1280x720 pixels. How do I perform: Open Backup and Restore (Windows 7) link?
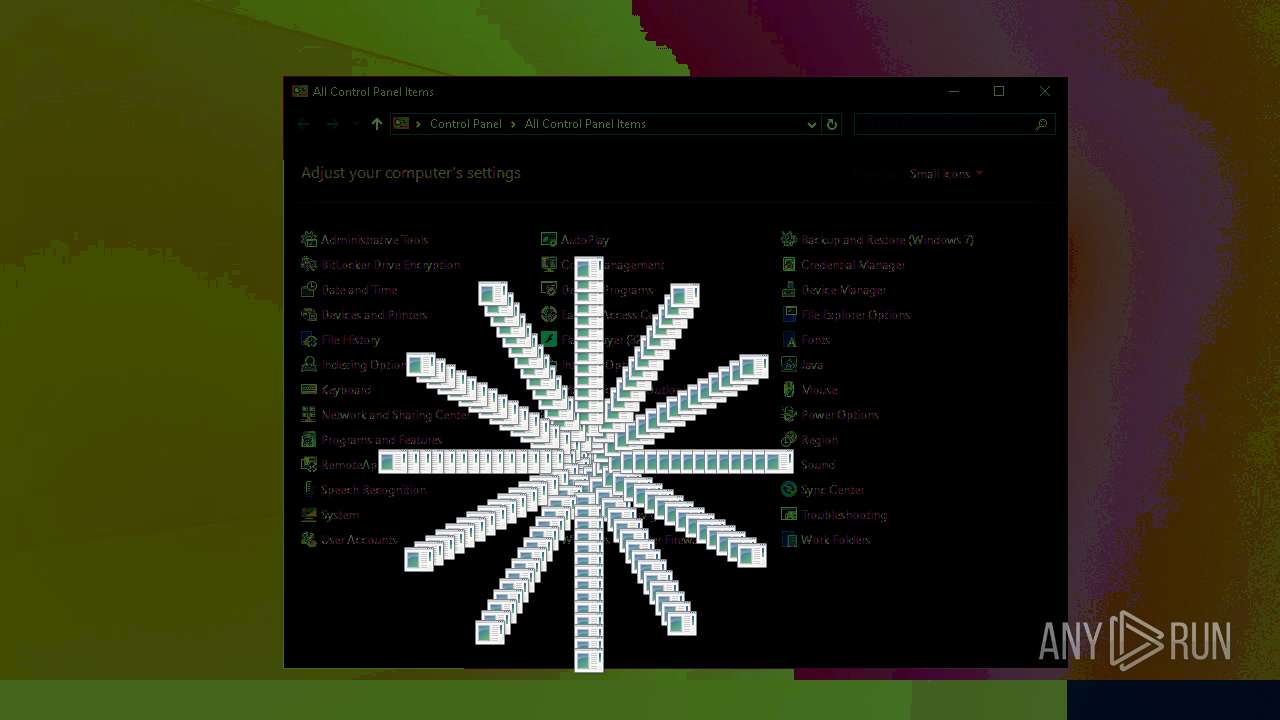point(887,240)
